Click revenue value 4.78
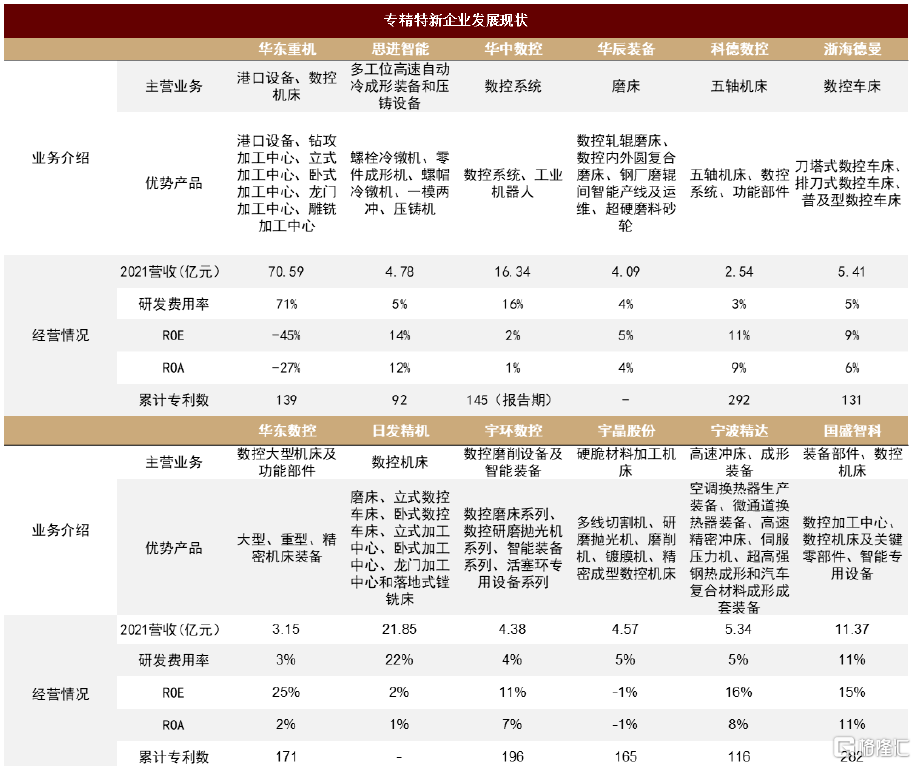Screen dimensions: 916x766 (400, 272)
